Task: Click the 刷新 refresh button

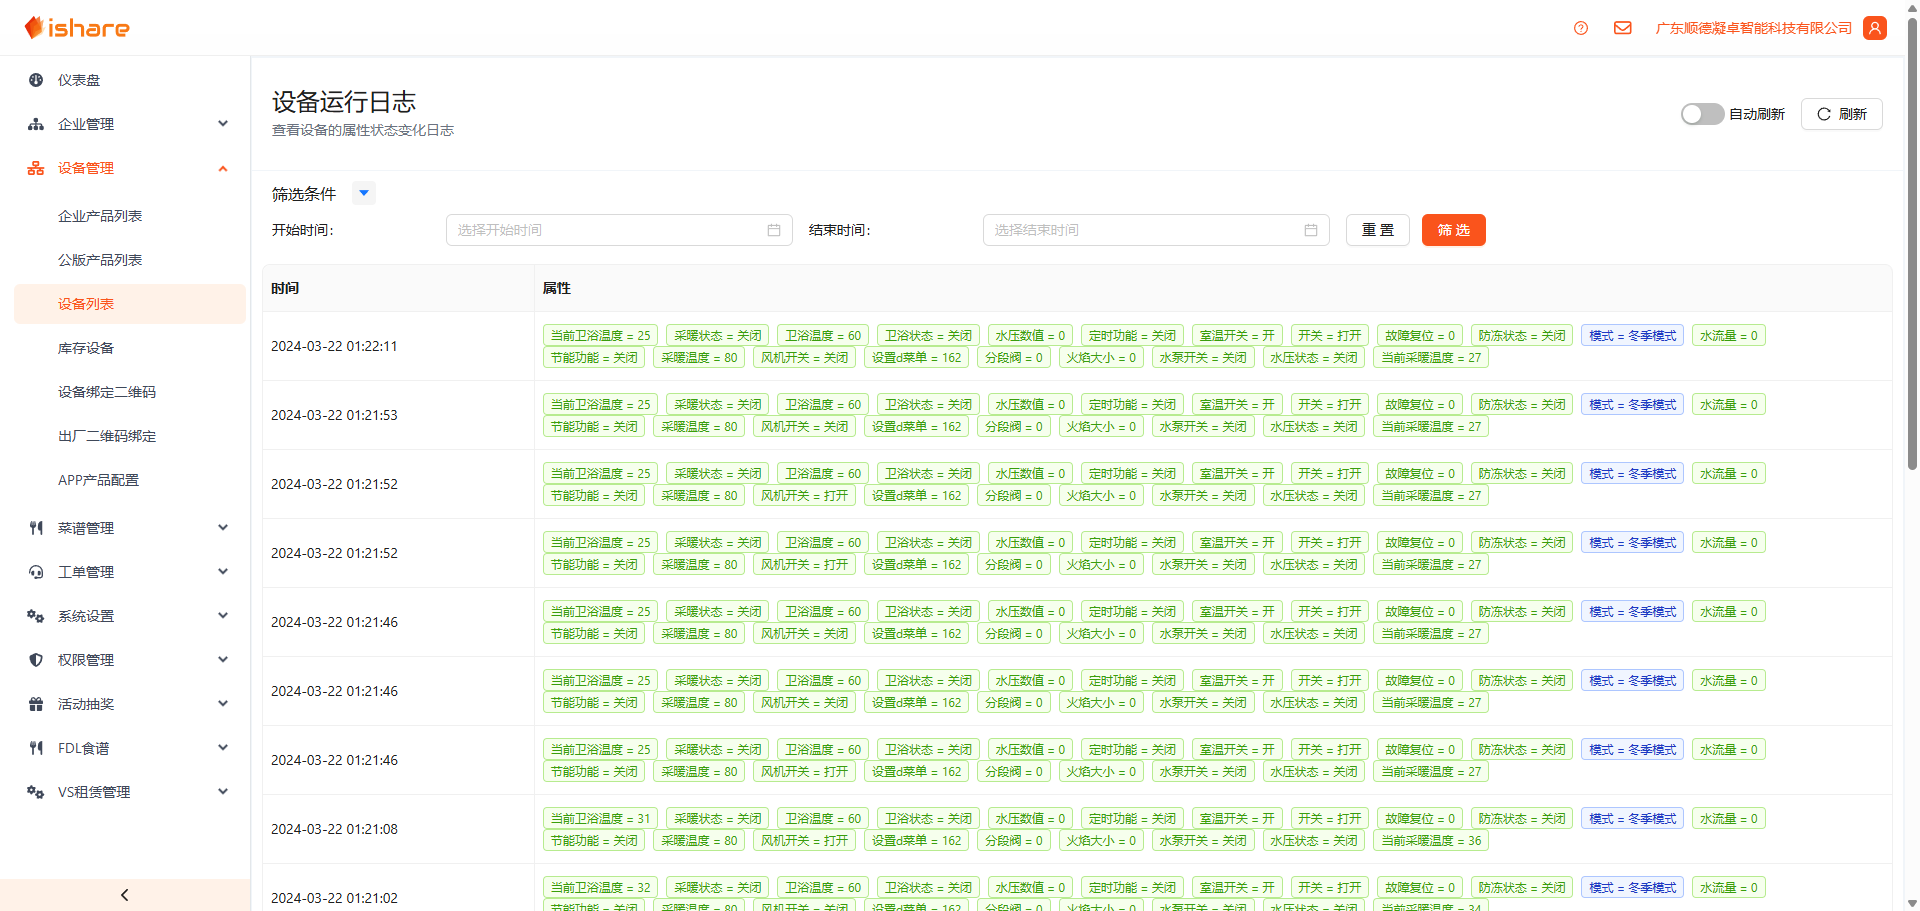Action: click(1841, 114)
